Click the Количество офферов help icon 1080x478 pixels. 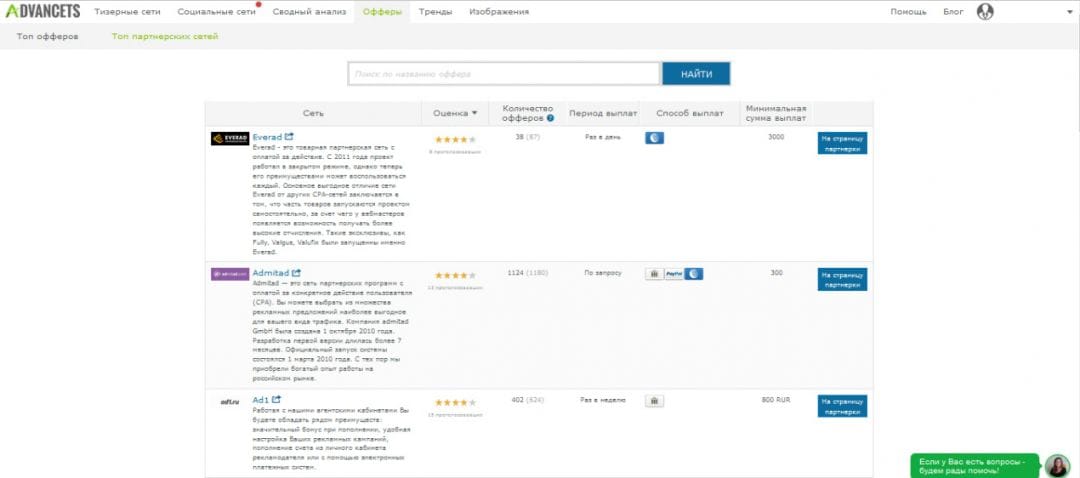[x=550, y=118]
